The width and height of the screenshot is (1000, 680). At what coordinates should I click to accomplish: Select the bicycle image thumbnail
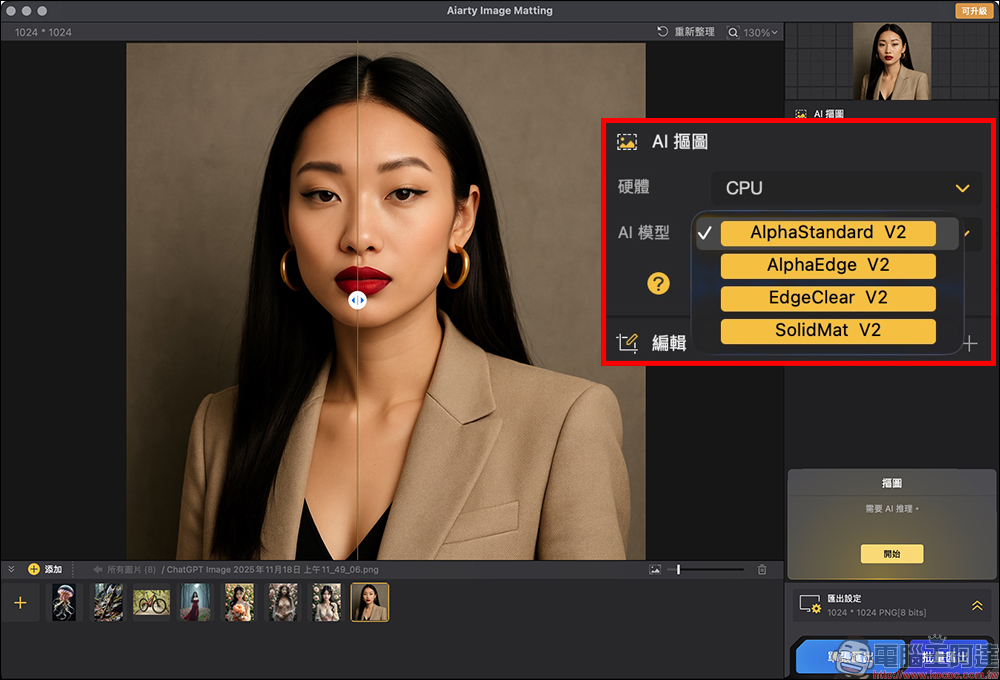tap(151, 602)
